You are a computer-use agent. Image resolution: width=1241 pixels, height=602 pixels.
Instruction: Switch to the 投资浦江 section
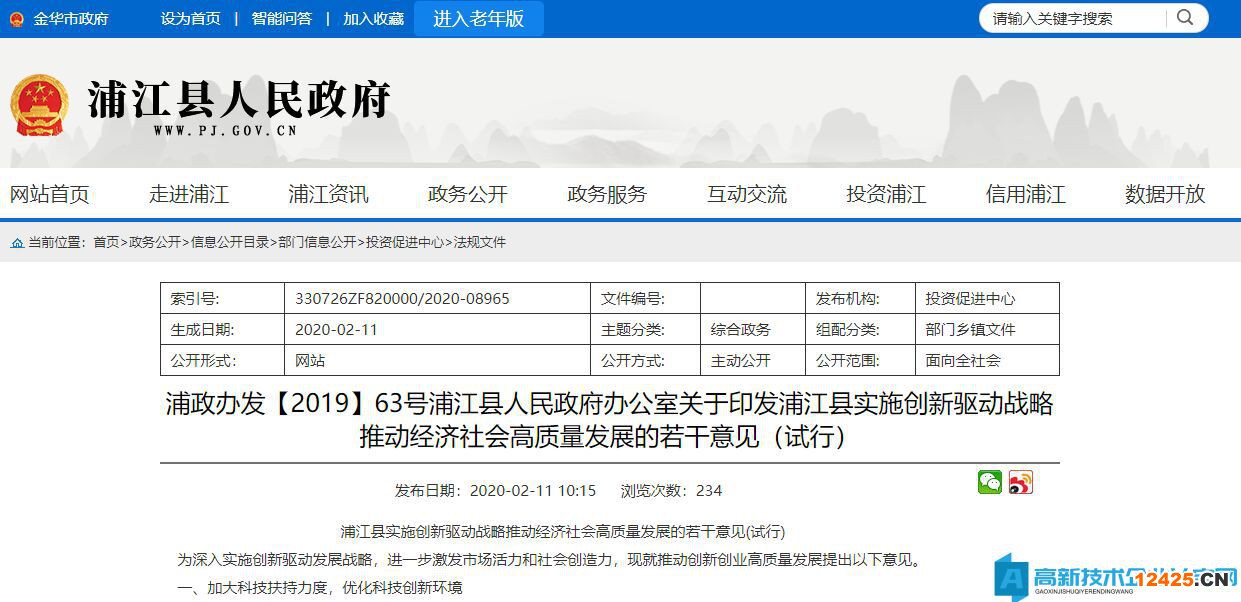pos(885,195)
